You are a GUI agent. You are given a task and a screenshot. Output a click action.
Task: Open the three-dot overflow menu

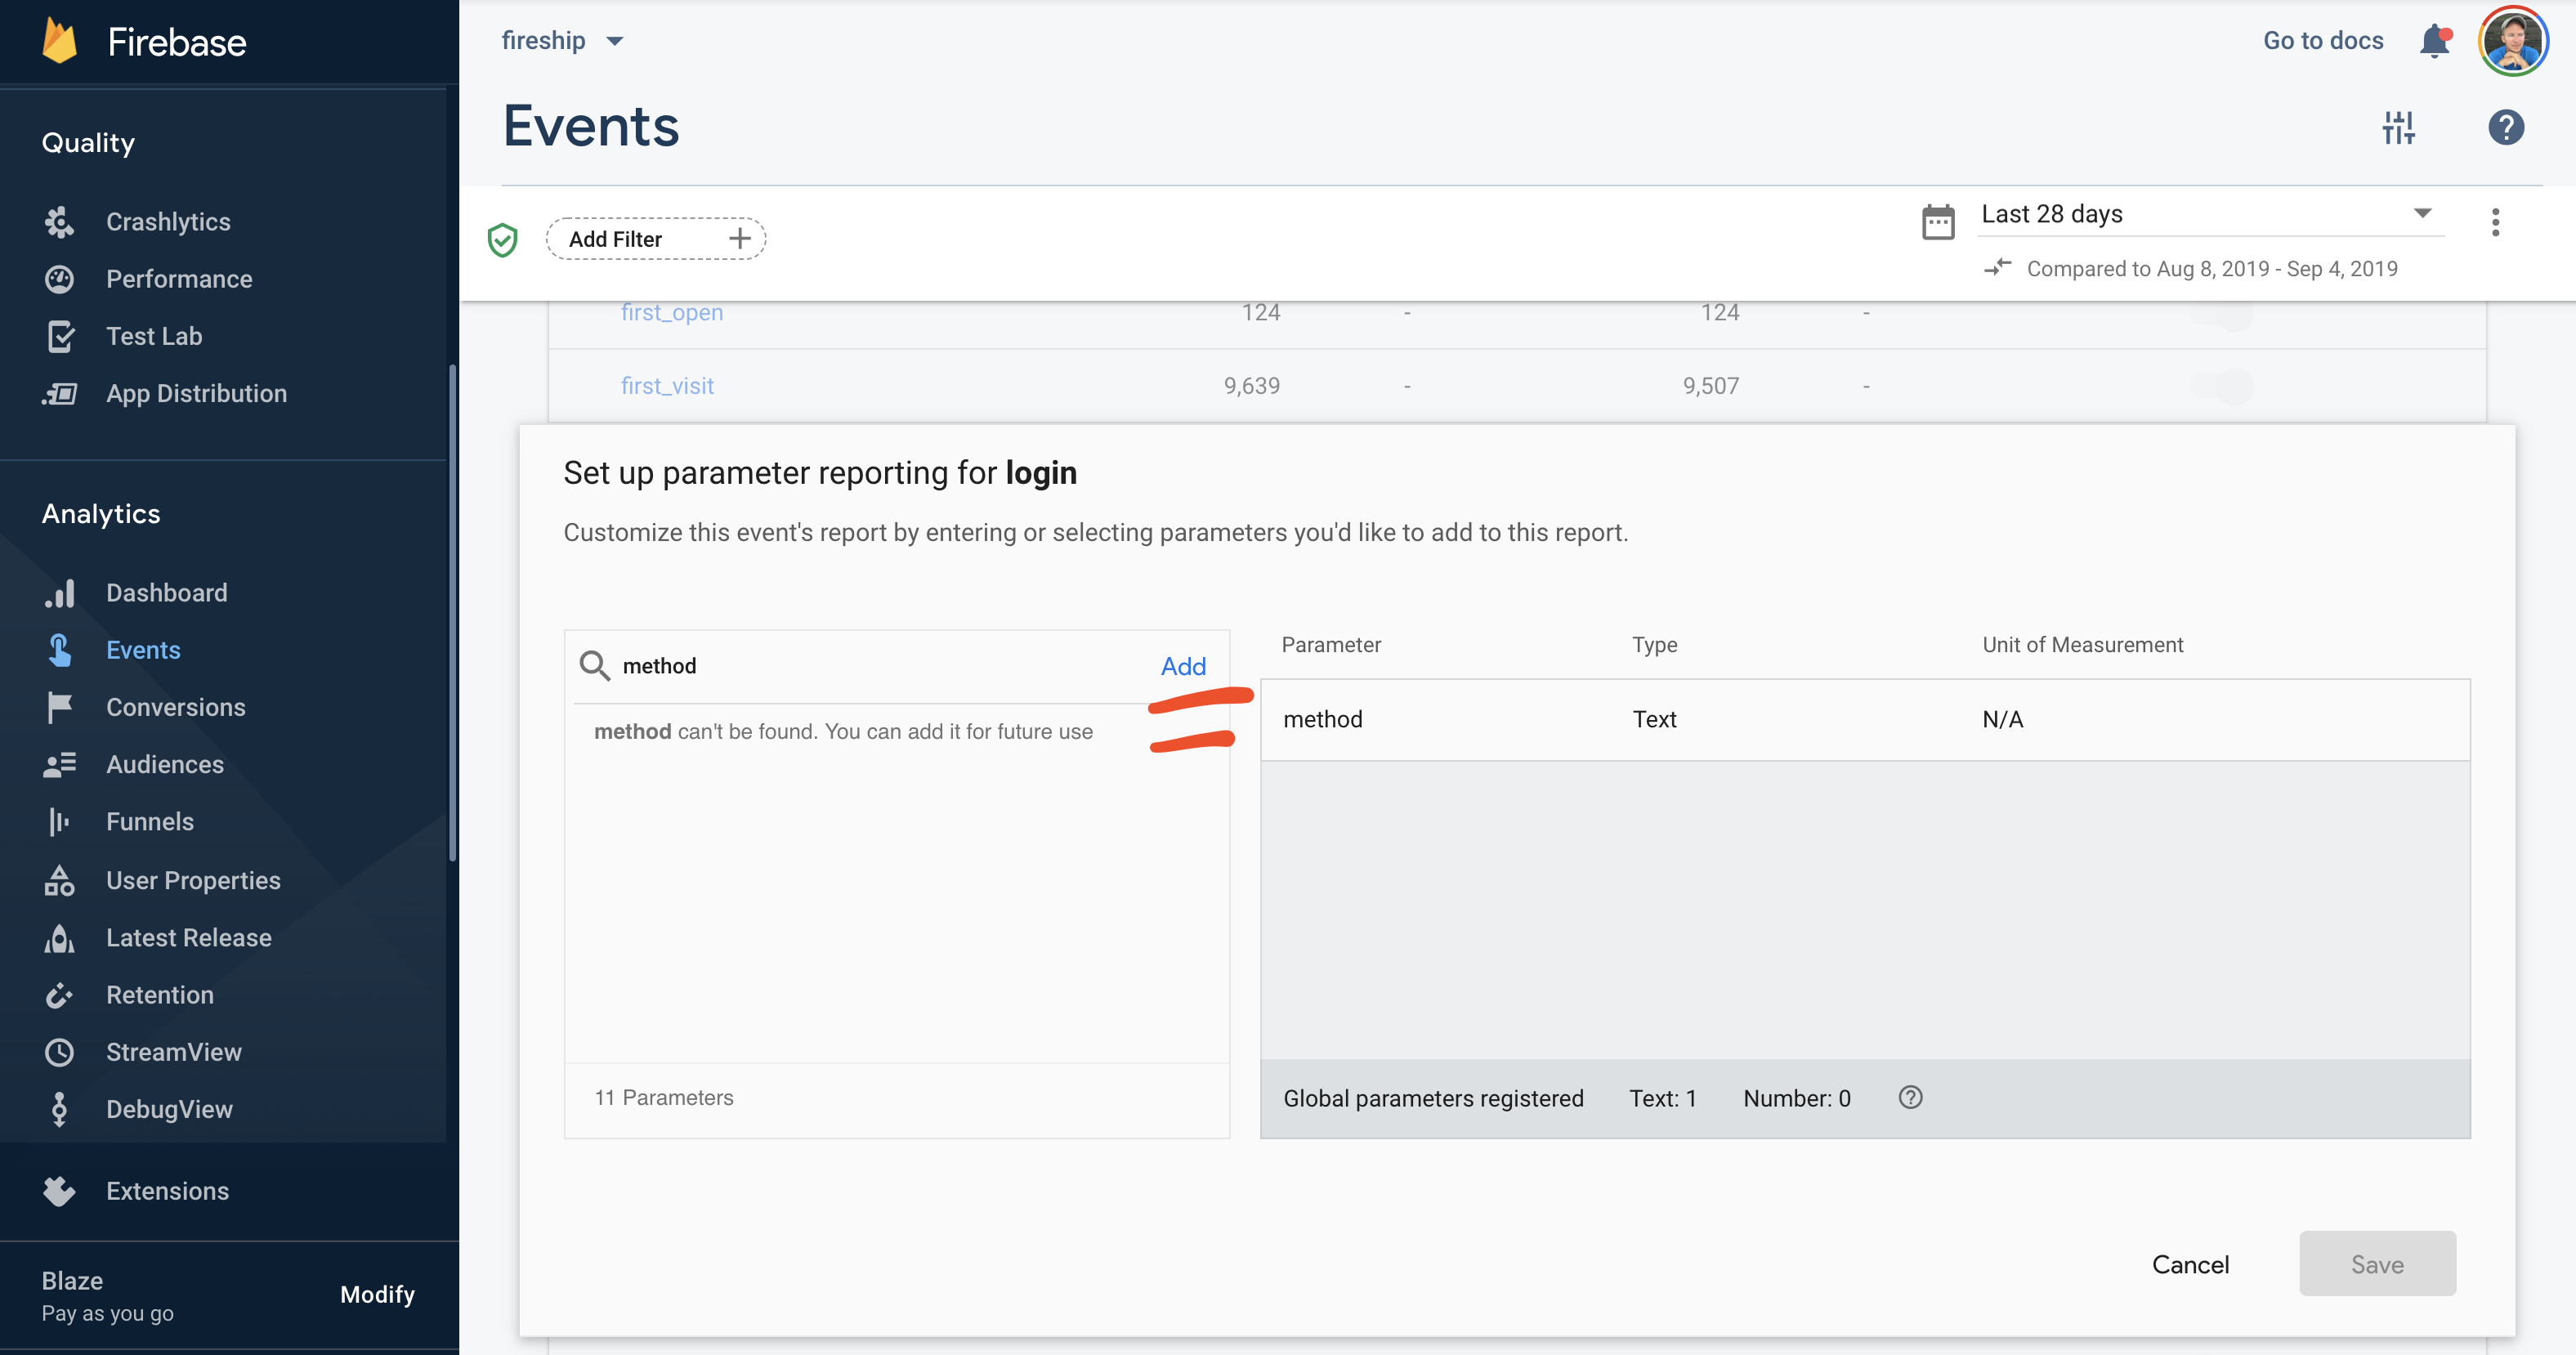tap(2495, 223)
